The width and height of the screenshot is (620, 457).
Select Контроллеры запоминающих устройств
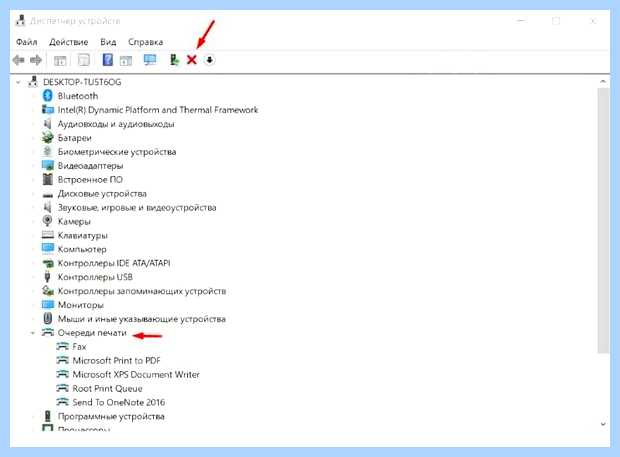click(x=142, y=291)
